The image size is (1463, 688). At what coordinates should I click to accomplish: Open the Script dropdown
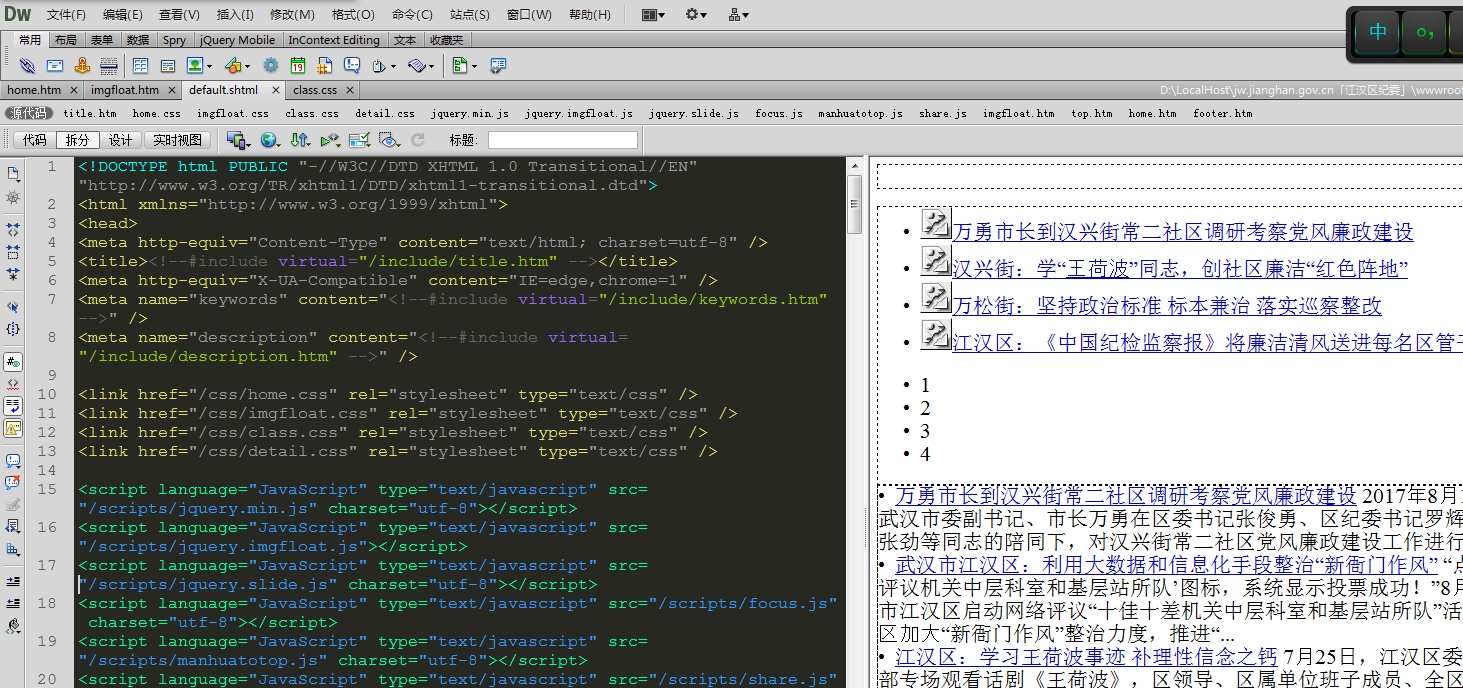[x=432, y=66]
